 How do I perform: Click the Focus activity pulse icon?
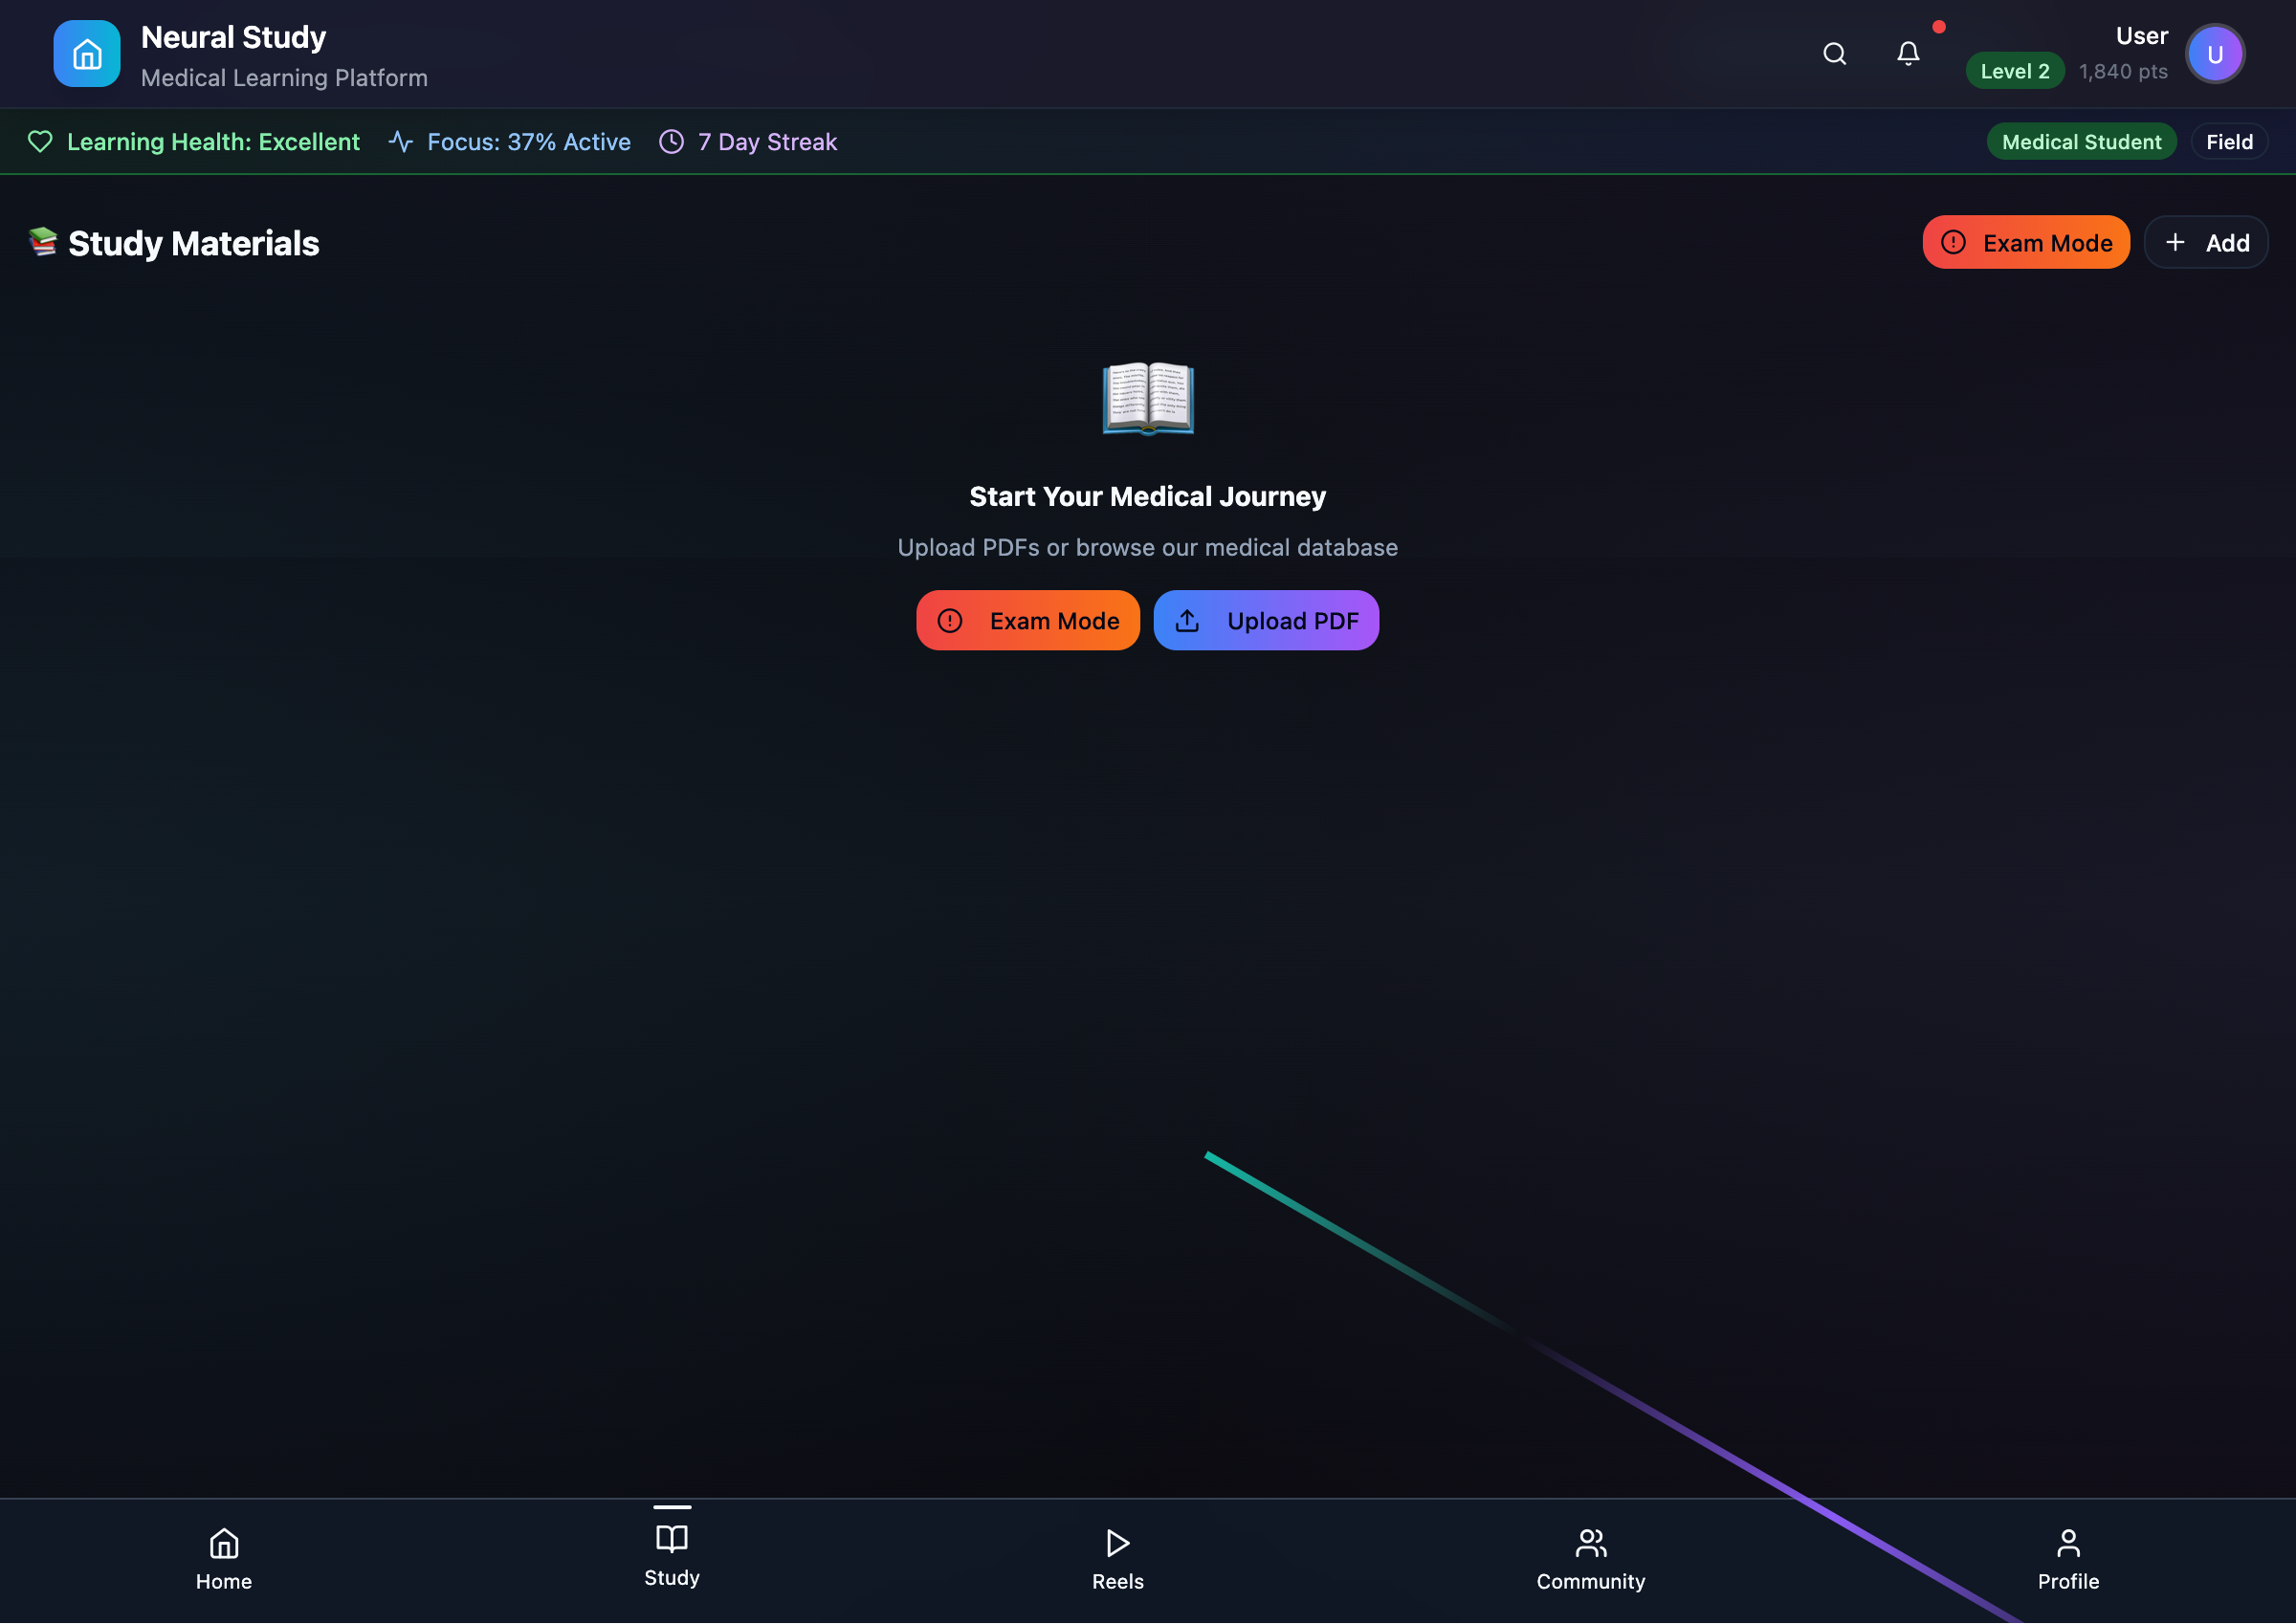click(400, 142)
